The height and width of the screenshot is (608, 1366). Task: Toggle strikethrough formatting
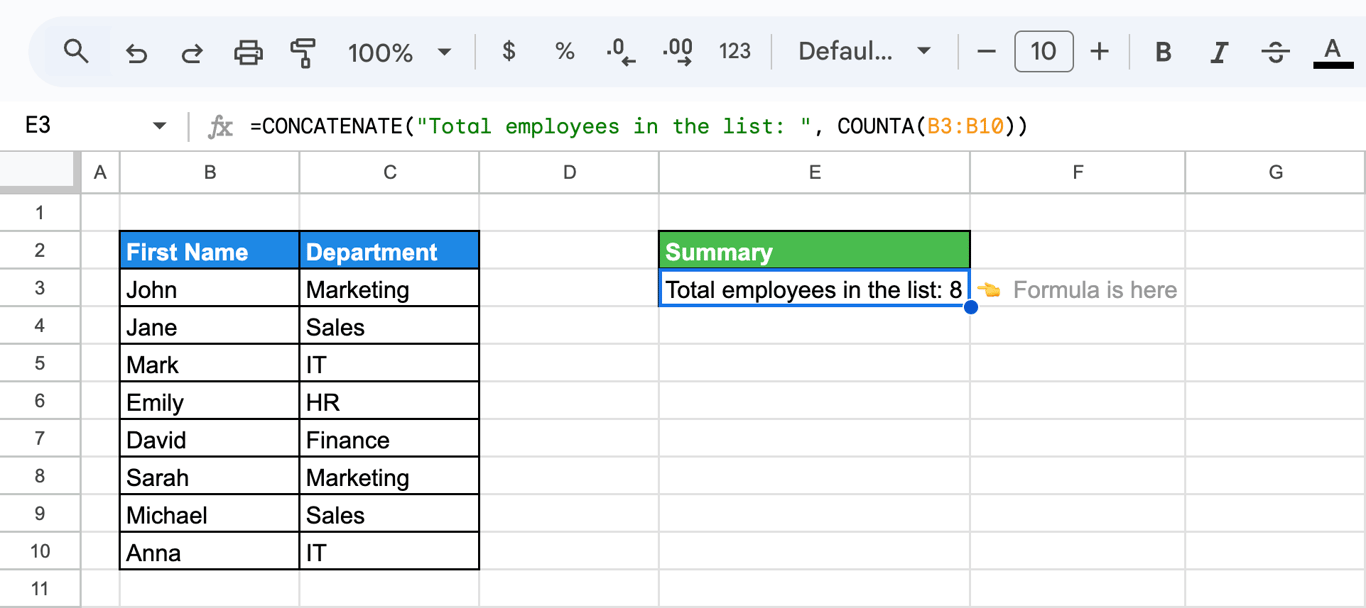1275,52
